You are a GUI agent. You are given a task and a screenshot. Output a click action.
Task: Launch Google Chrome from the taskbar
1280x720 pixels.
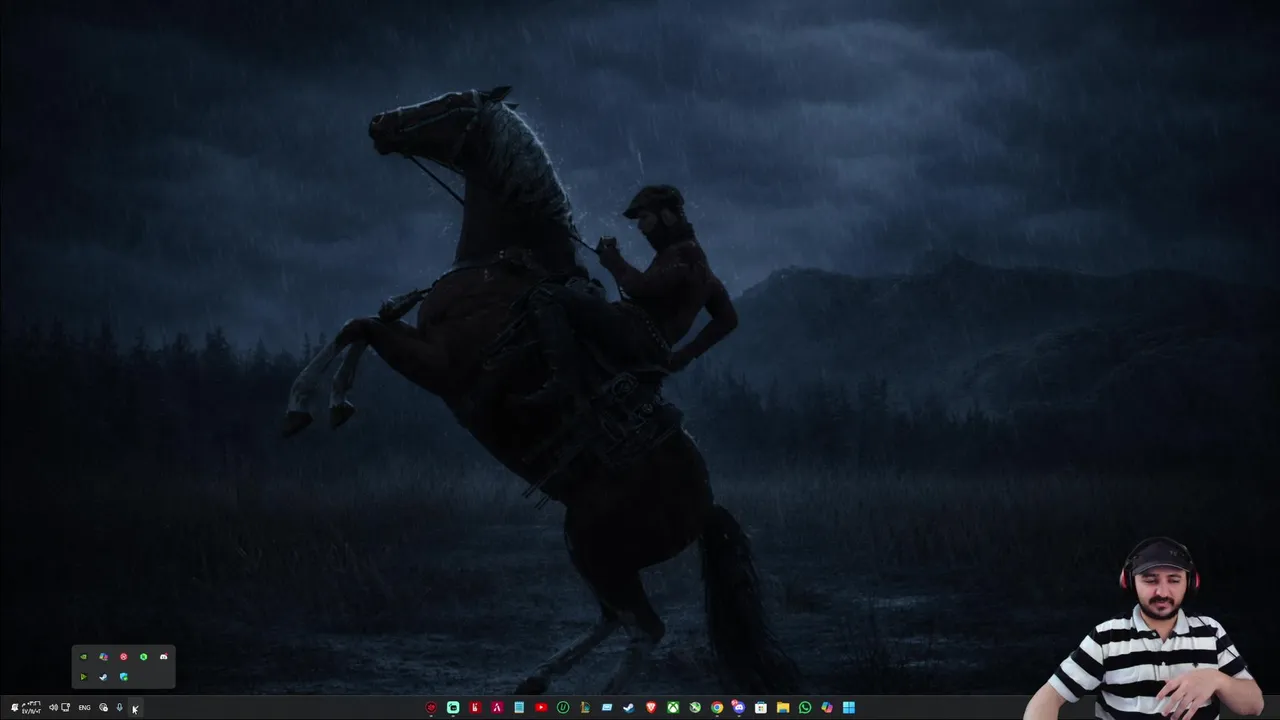717,707
